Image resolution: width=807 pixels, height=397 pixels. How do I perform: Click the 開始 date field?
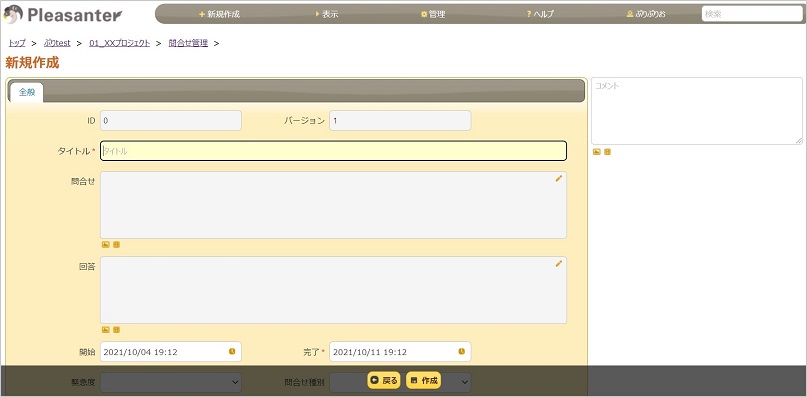[171, 352]
